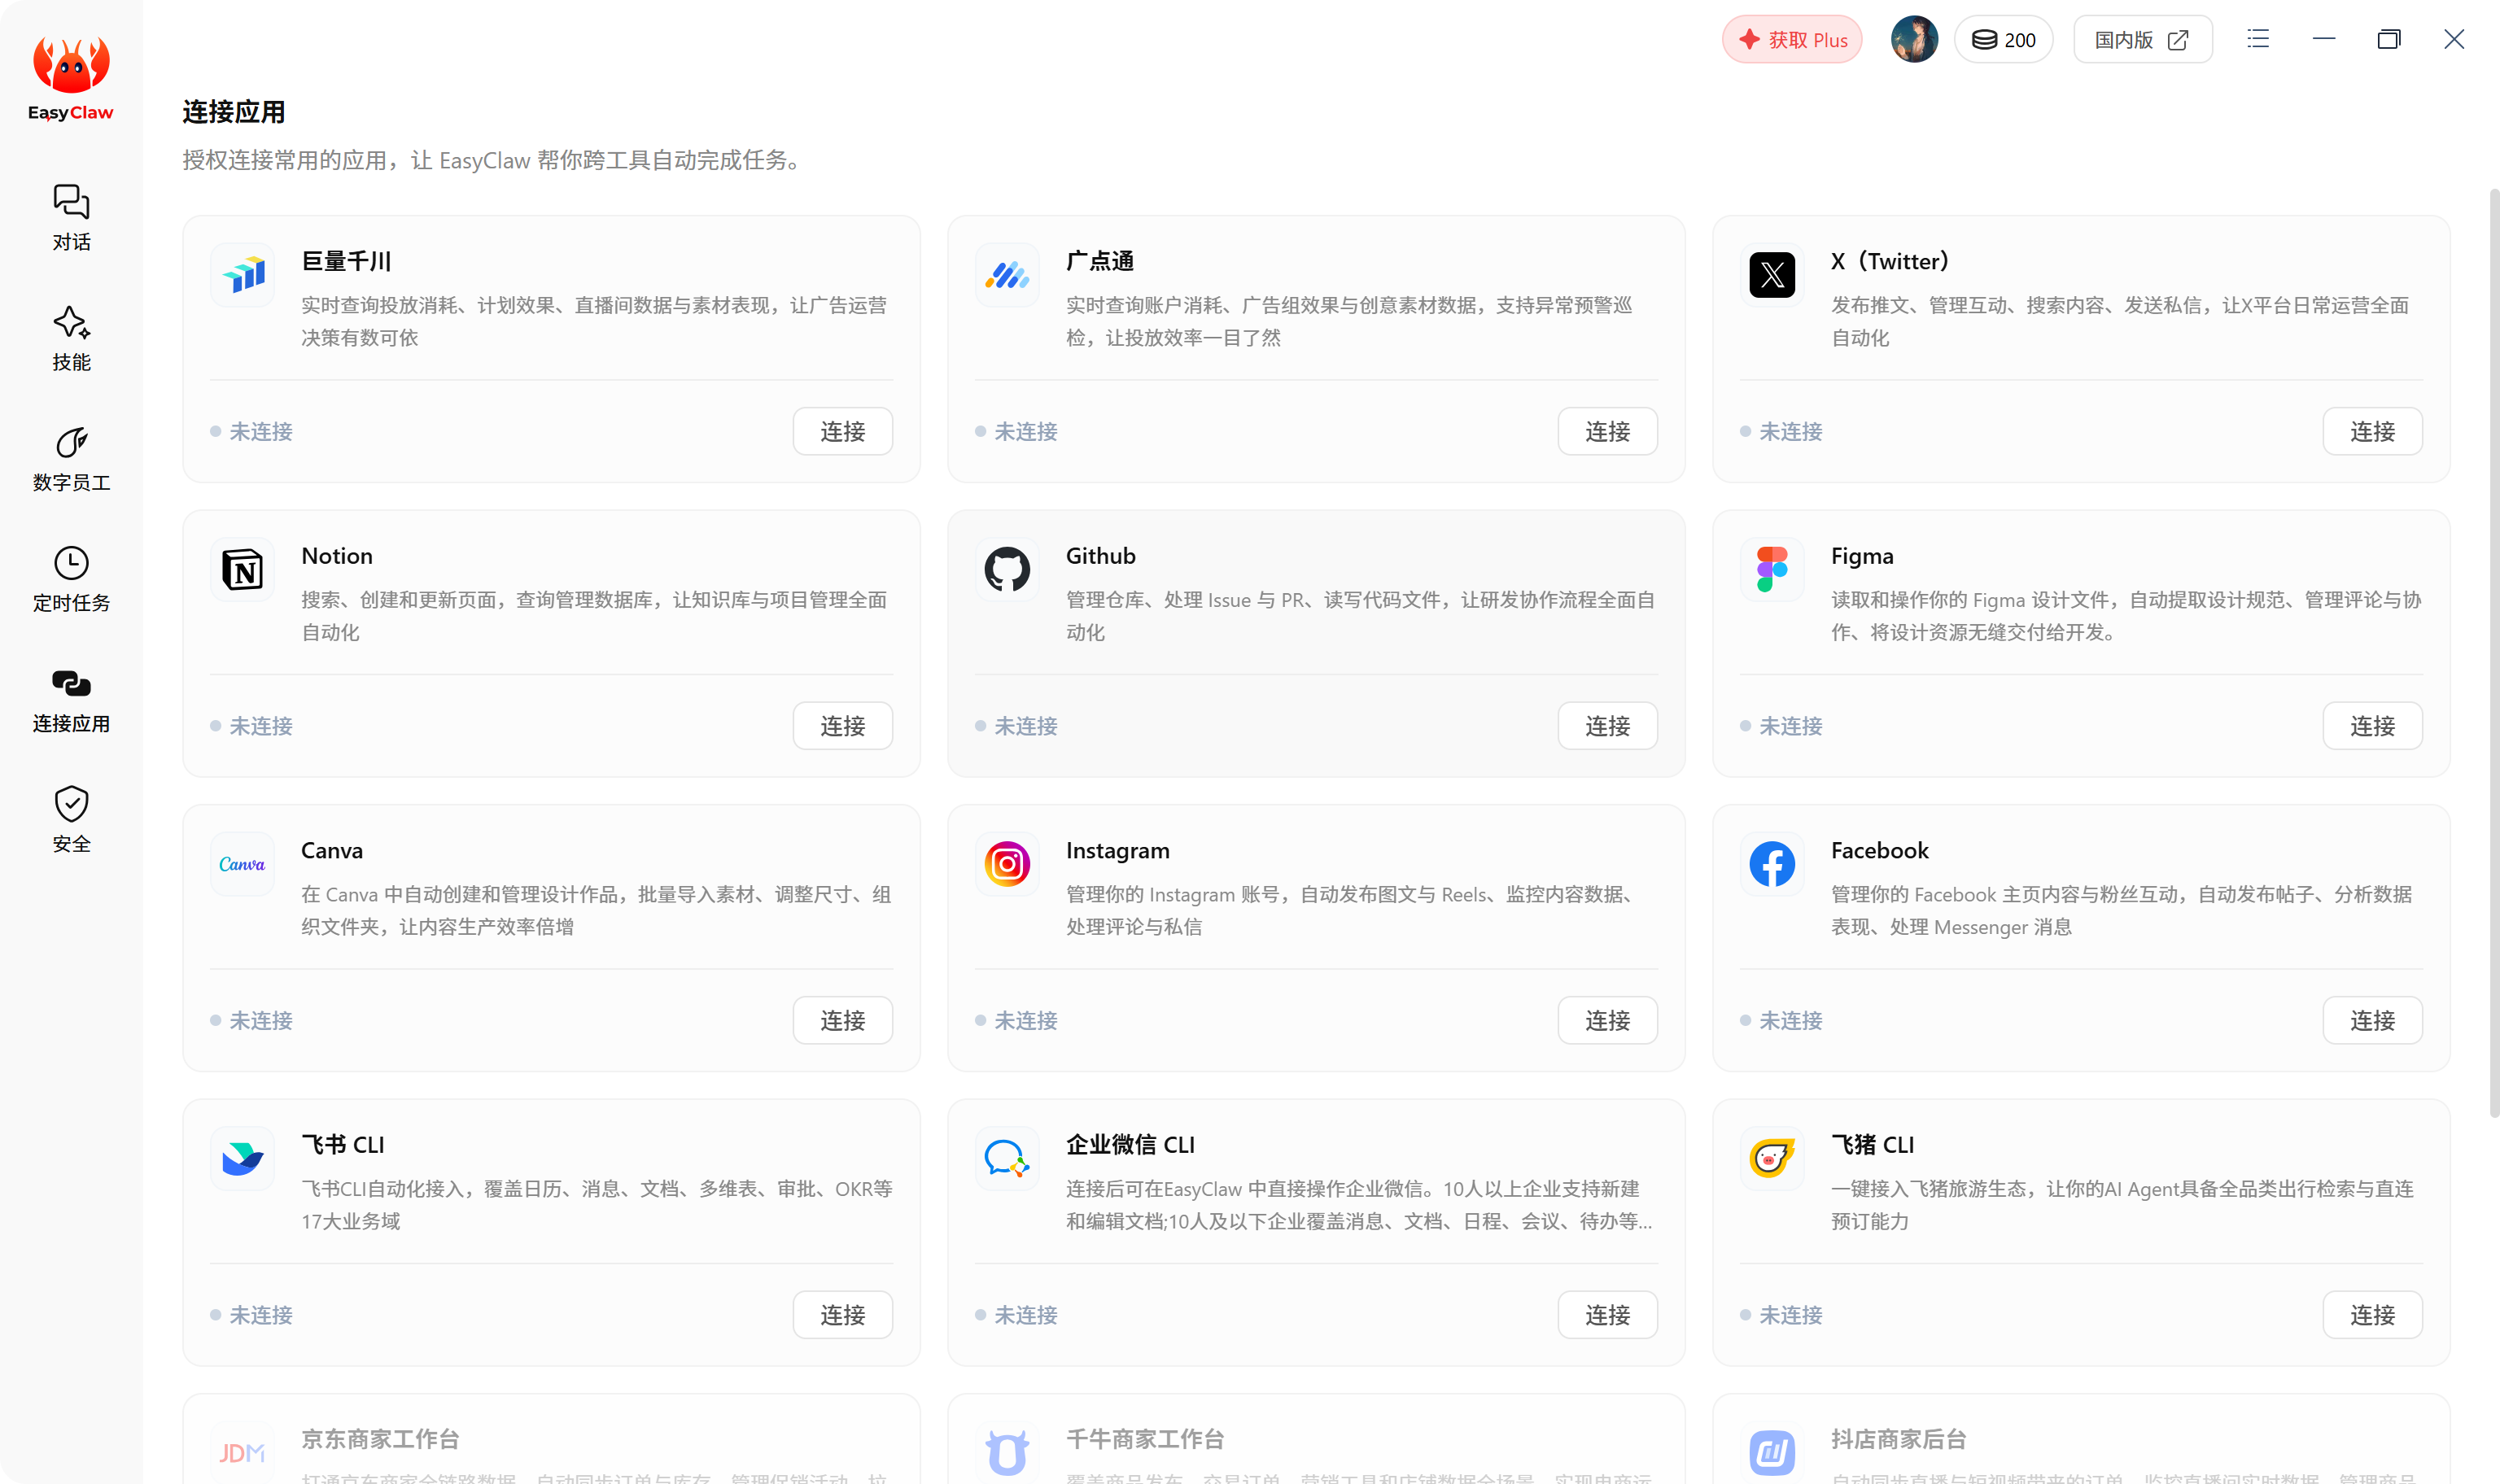
Task: Click the X（Twitter）card title
Action: [x=1890, y=261]
